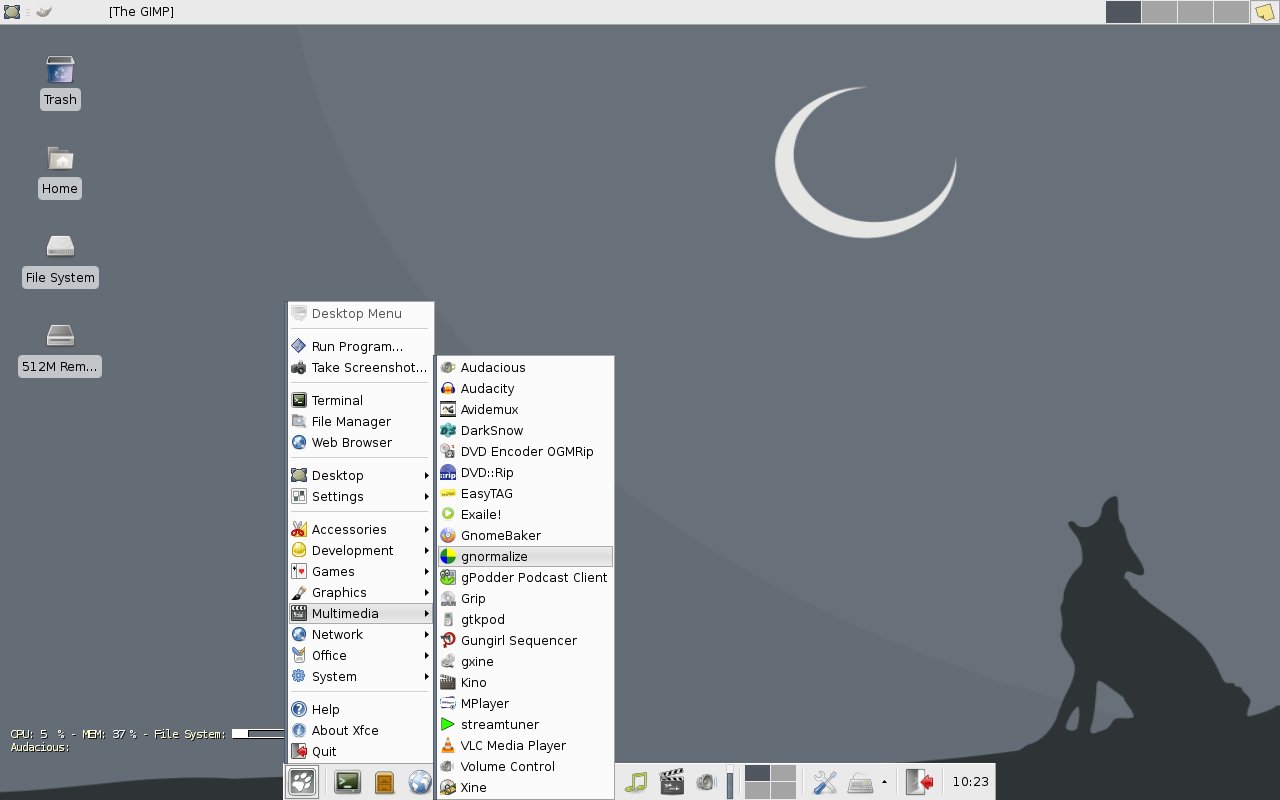Open DVD Encoder OGMRip

pyautogui.click(x=525, y=451)
